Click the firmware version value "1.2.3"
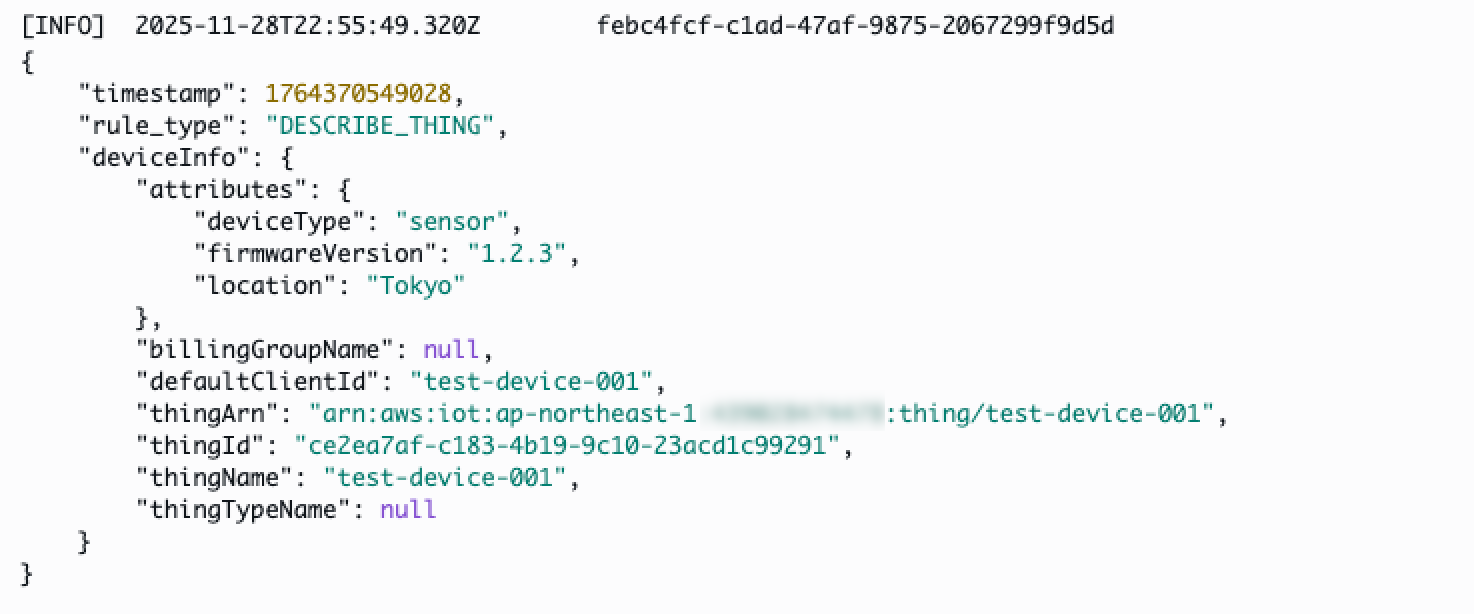The width and height of the screenshot is (1474, 614). 517,253
